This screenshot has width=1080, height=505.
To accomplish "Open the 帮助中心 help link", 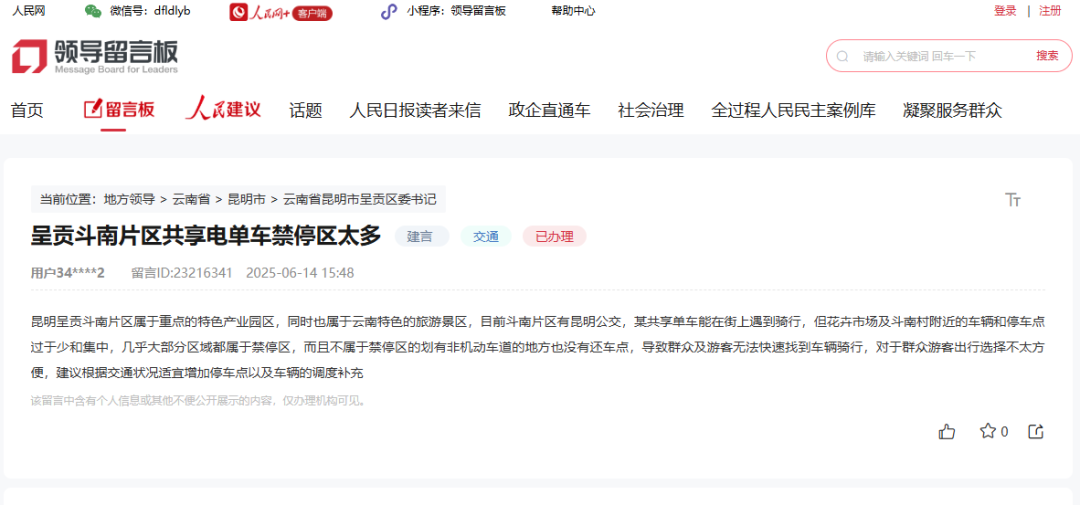I will tap(573, 11).
